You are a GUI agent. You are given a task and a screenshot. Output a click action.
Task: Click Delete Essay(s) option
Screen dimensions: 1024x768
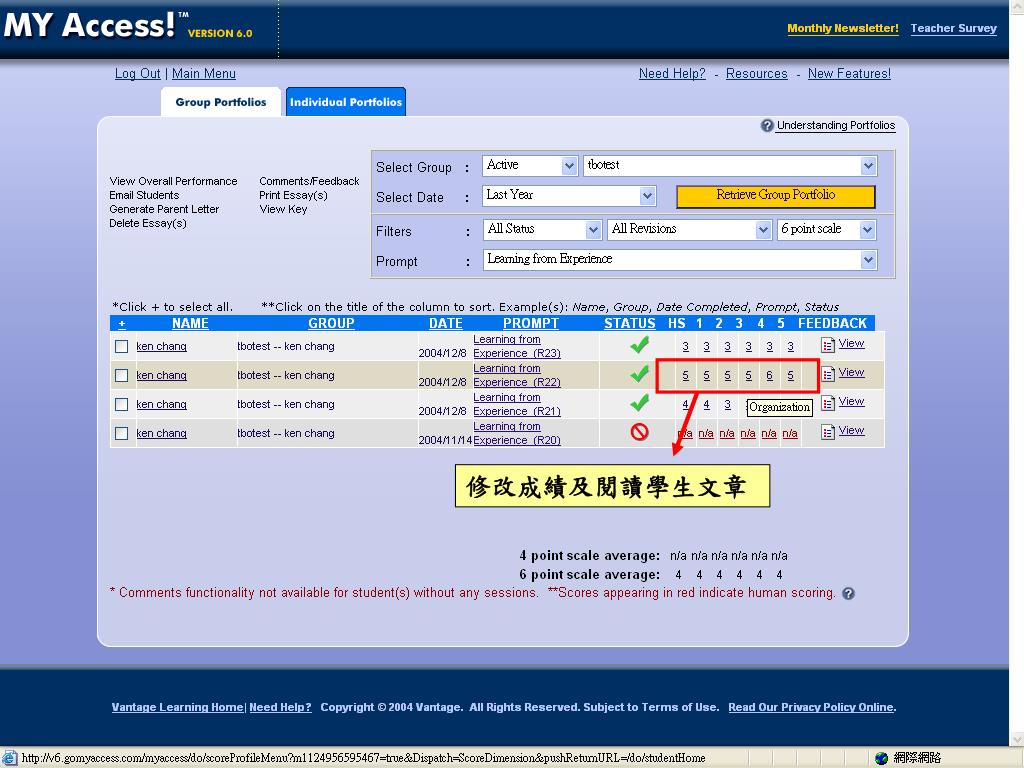tap(148, 223)
